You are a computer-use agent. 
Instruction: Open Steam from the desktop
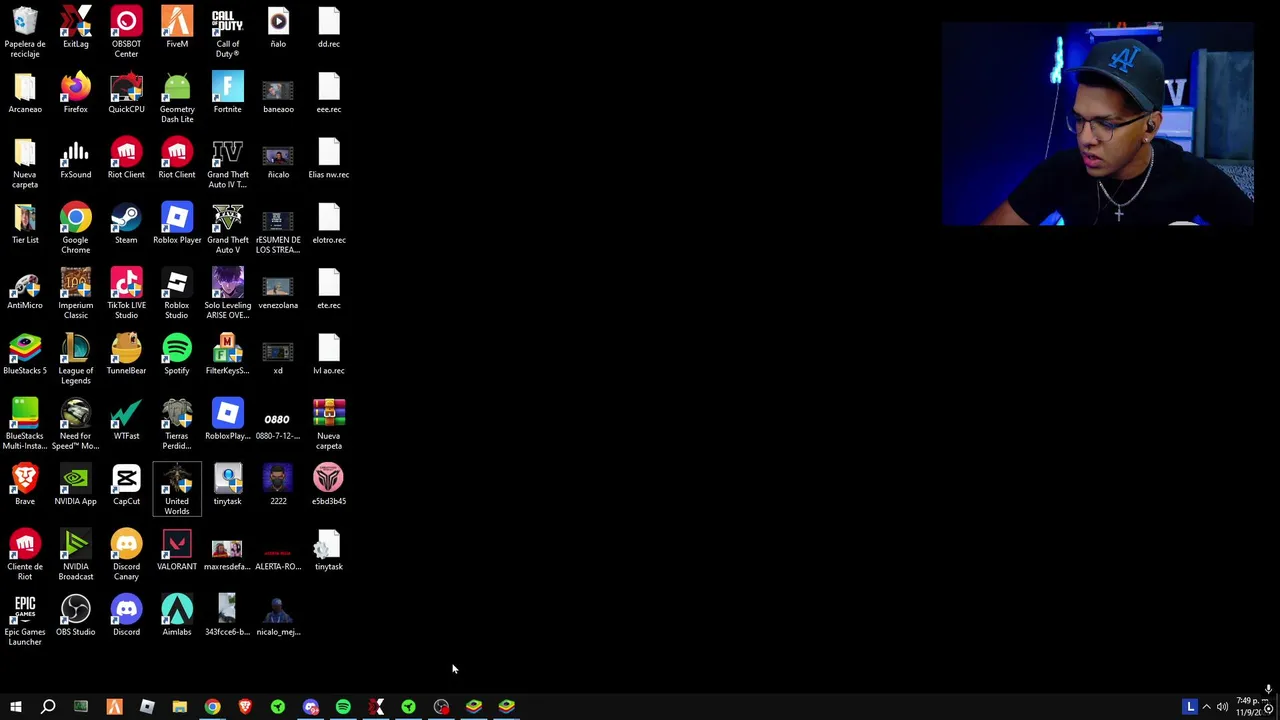[126, 223]
